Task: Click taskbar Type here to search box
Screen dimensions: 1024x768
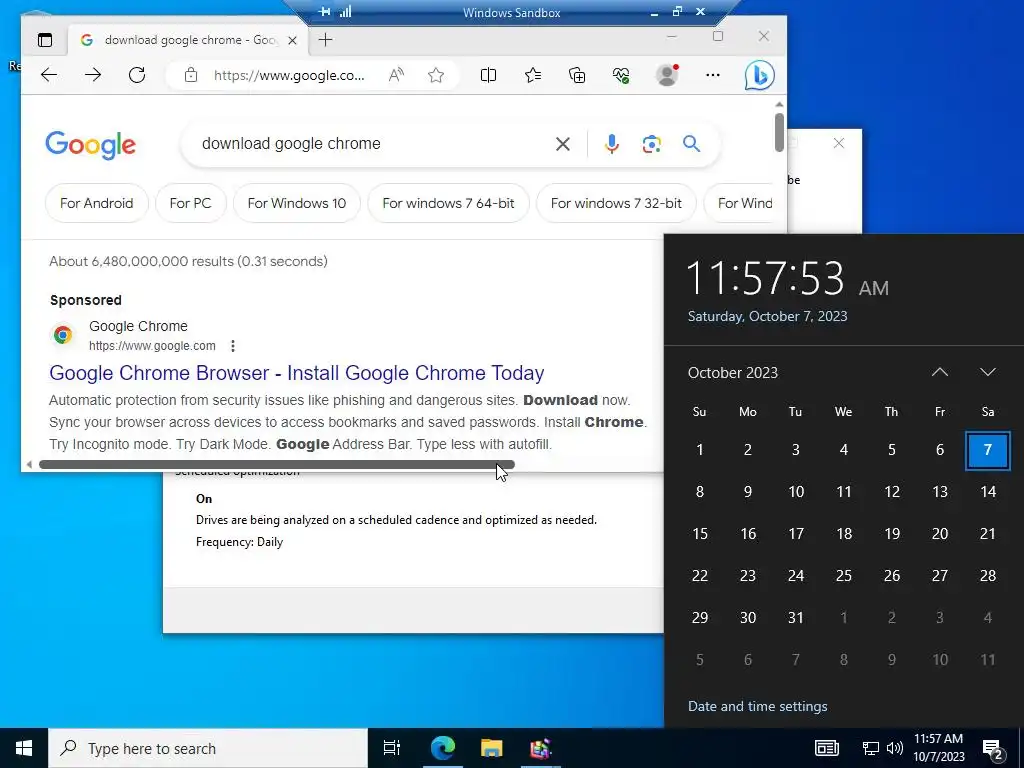Action: (x=208, y=748)
